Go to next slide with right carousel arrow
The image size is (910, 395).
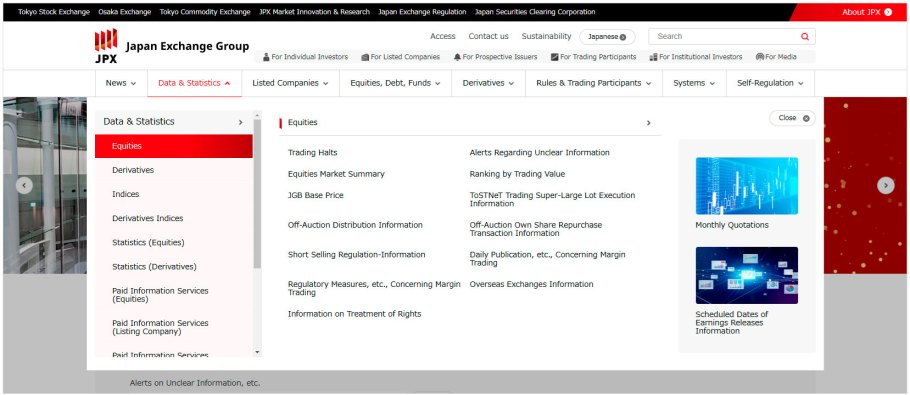pyautogui.click(x=886, y=186)
